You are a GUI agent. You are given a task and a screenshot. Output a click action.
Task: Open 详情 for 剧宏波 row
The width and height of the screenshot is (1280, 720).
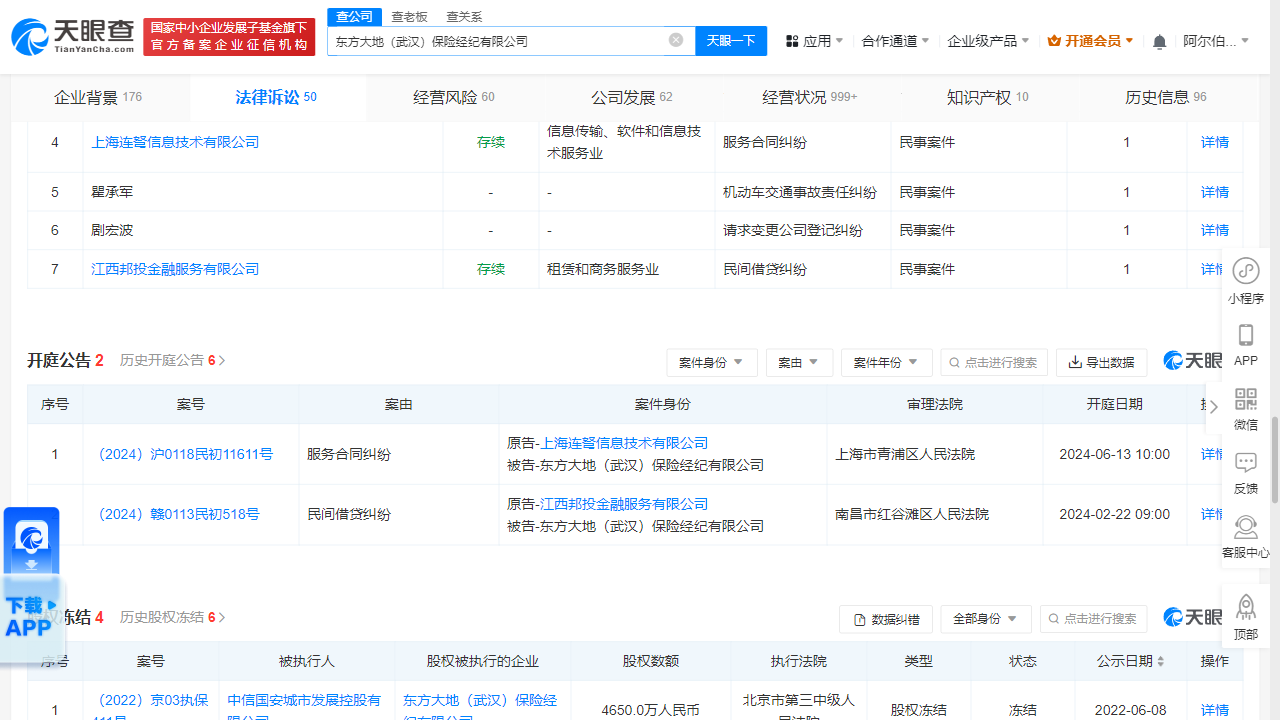[1215, 230]
